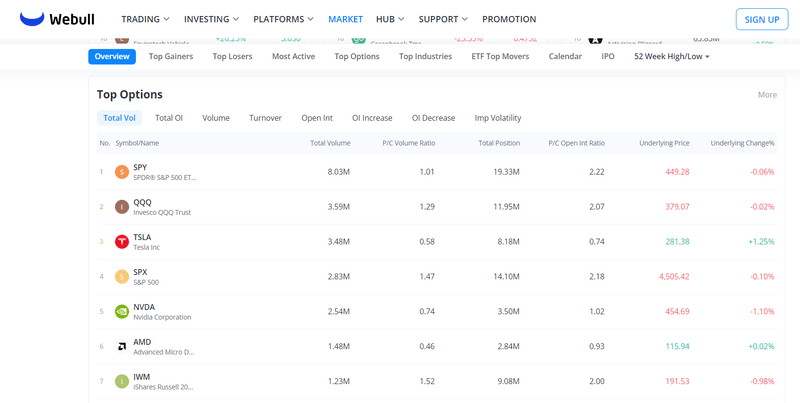Image resolution: width=800 pixels, height=403 pixels.
Task: Click SPX P/C open int ratio 2.18
Action: pos(596,276)
